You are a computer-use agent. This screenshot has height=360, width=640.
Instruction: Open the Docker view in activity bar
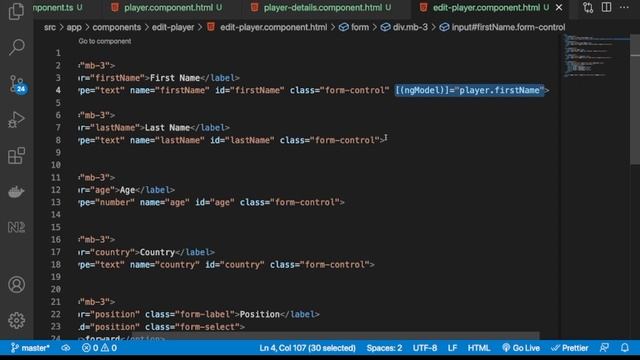tap(16, 191)
